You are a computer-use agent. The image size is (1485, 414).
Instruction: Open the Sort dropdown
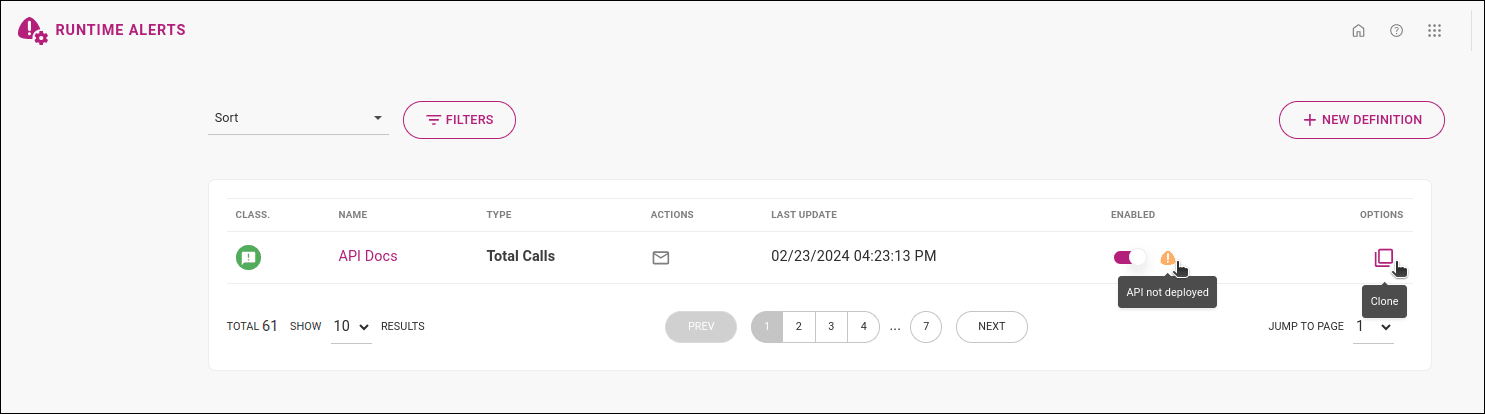[298, 118]
